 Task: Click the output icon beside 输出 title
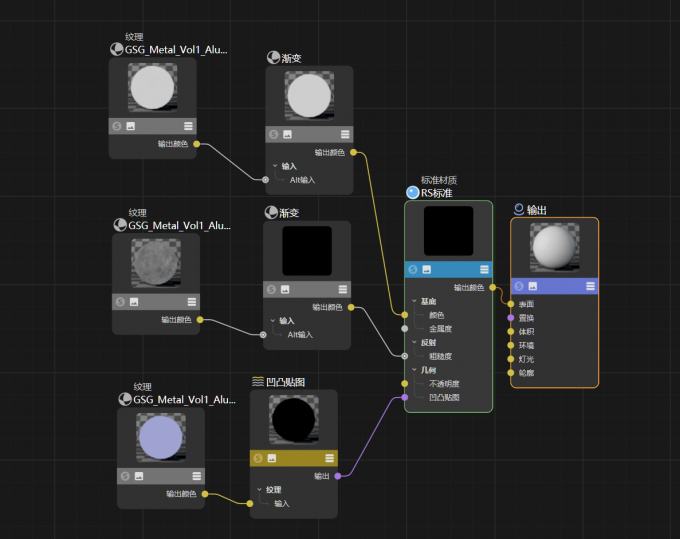tap(518, 209)
